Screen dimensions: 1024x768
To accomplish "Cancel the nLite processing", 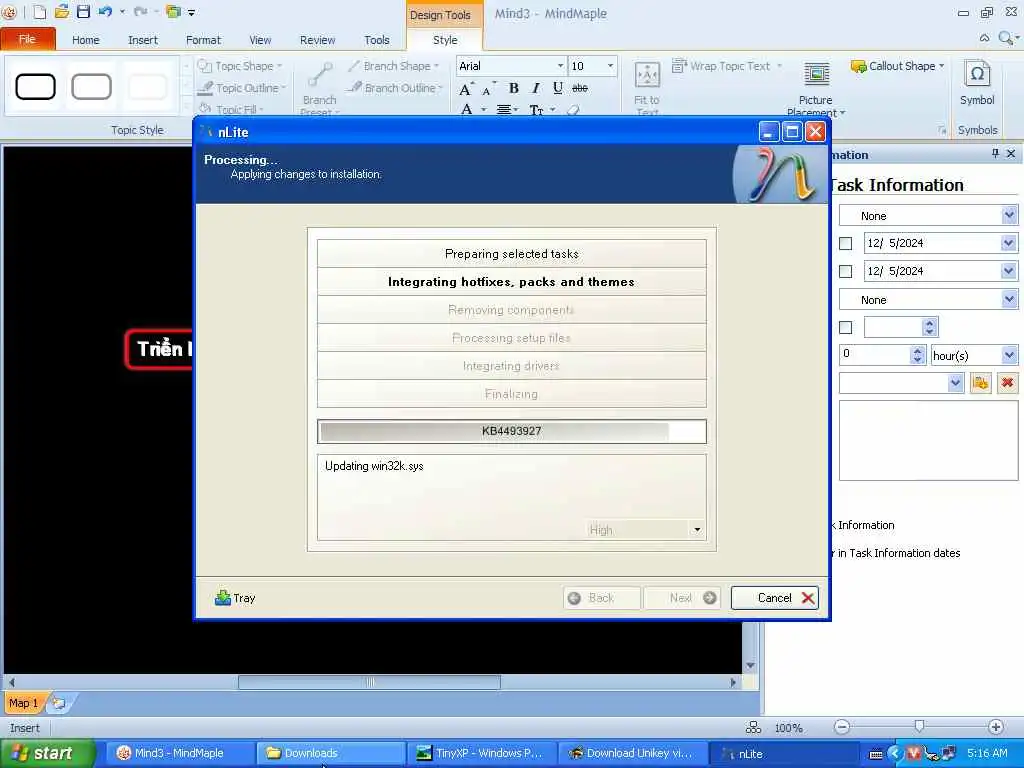I will point(775,598).
